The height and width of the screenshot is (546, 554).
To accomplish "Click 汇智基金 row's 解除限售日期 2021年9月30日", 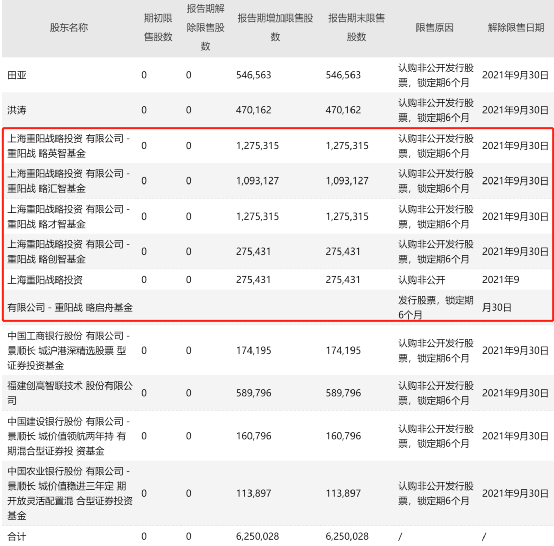I will 515,181.
